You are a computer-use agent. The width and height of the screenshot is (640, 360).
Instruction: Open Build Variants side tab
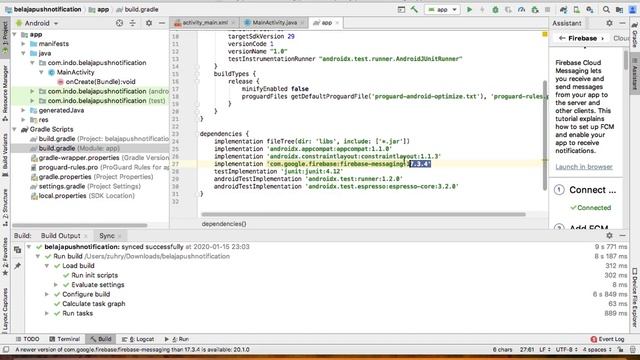pyautogui.click(x=5, y=154)
